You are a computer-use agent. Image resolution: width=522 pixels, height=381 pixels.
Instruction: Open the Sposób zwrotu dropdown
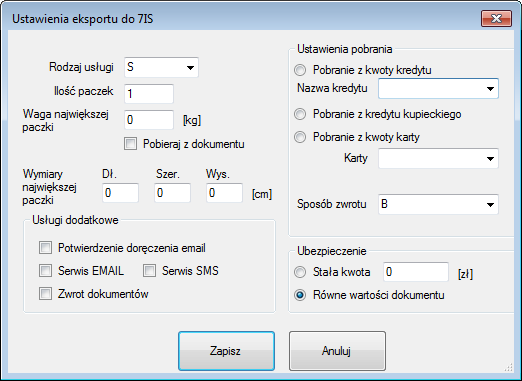[438, 204]
